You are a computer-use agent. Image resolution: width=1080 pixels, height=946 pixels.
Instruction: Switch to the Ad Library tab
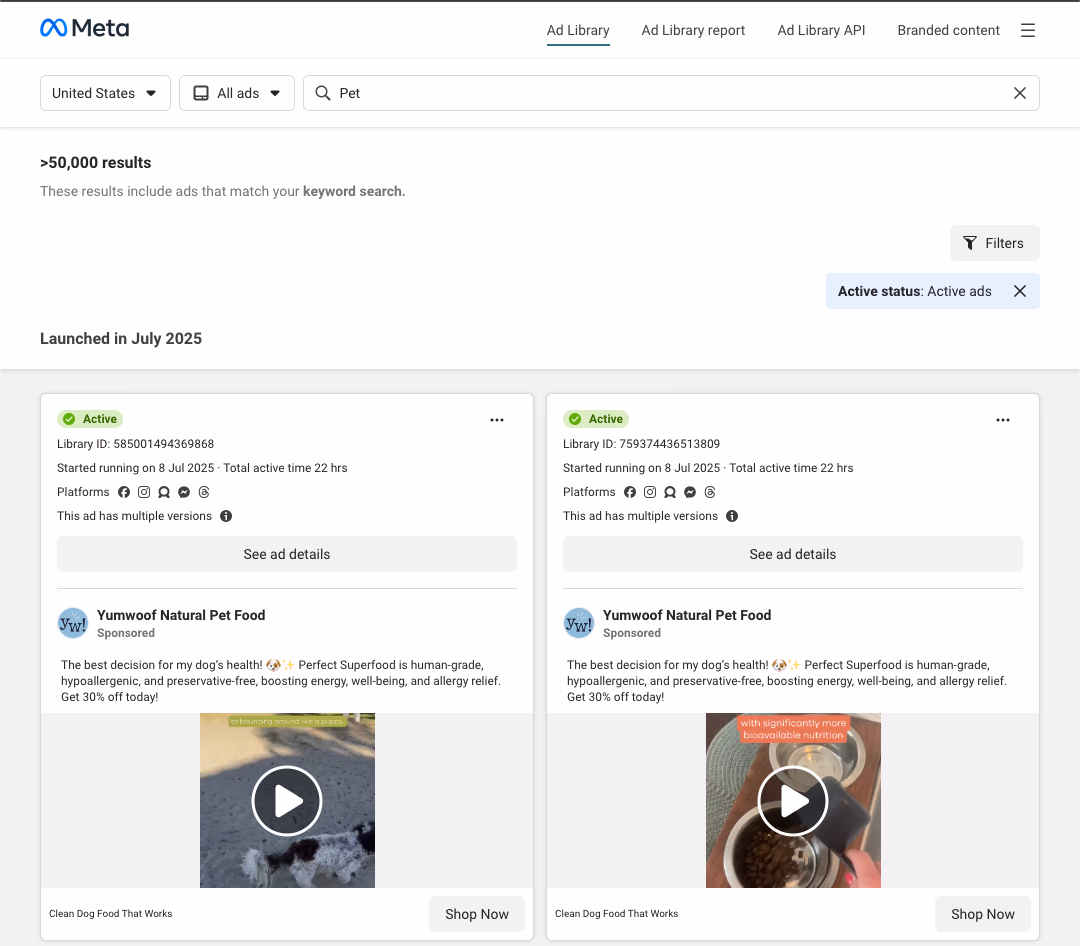578,30
